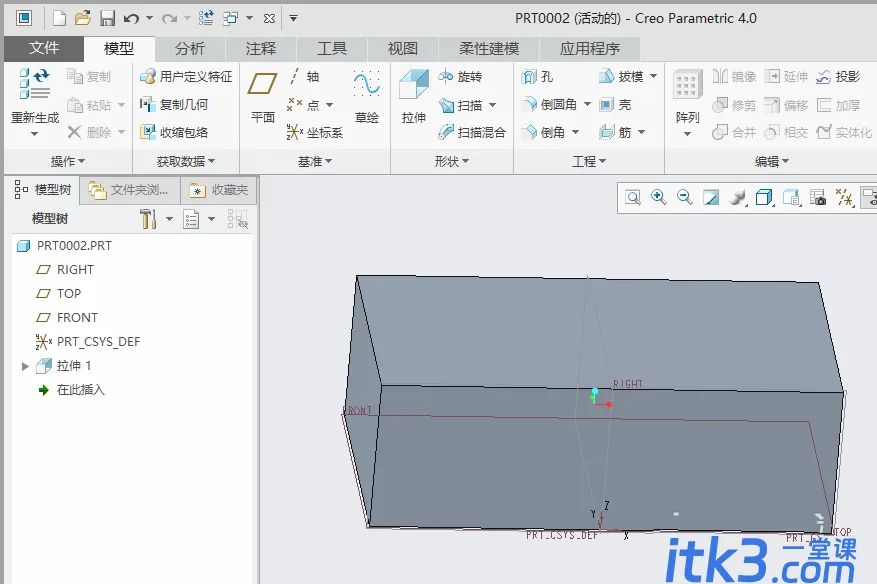
Task: Select PRT0002.PRT in model tree
Action: 65,246
